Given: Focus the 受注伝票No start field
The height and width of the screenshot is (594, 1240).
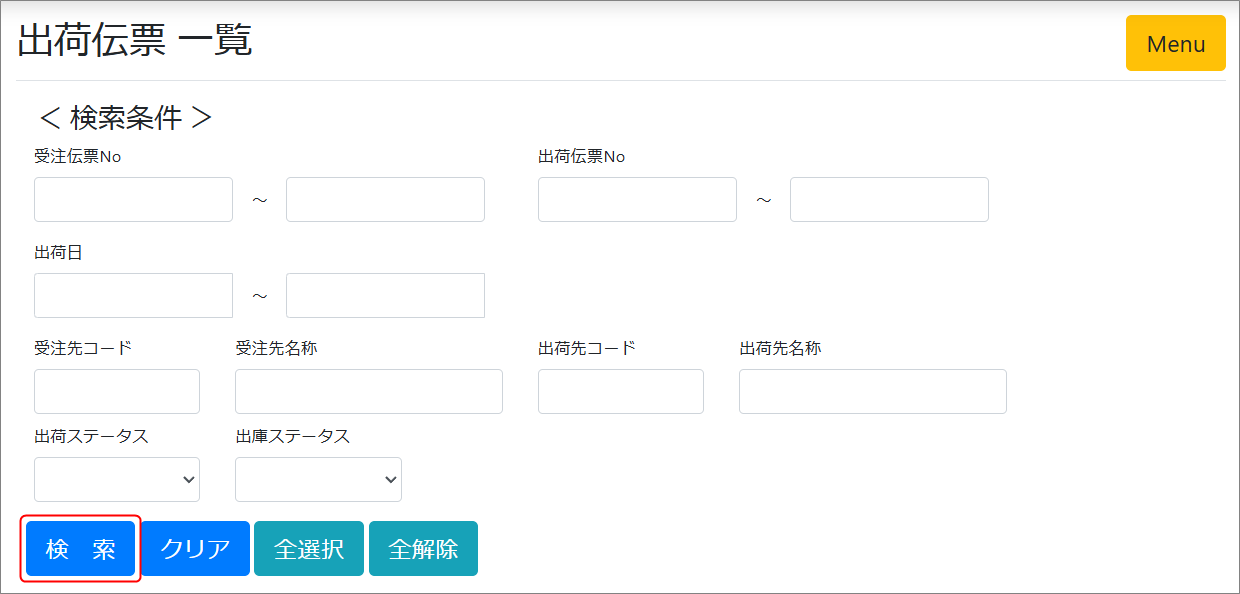Looking at the screenshot, I should click(133, 200).
